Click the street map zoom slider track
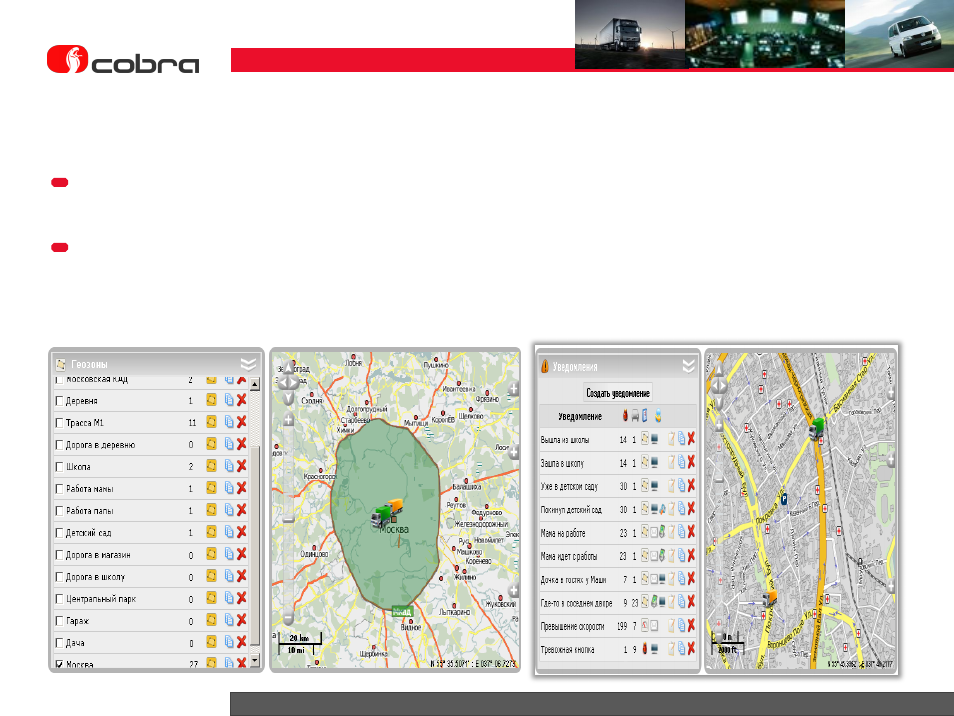The width and height of the screenshot is (954, 716). [x=720, y=529]
